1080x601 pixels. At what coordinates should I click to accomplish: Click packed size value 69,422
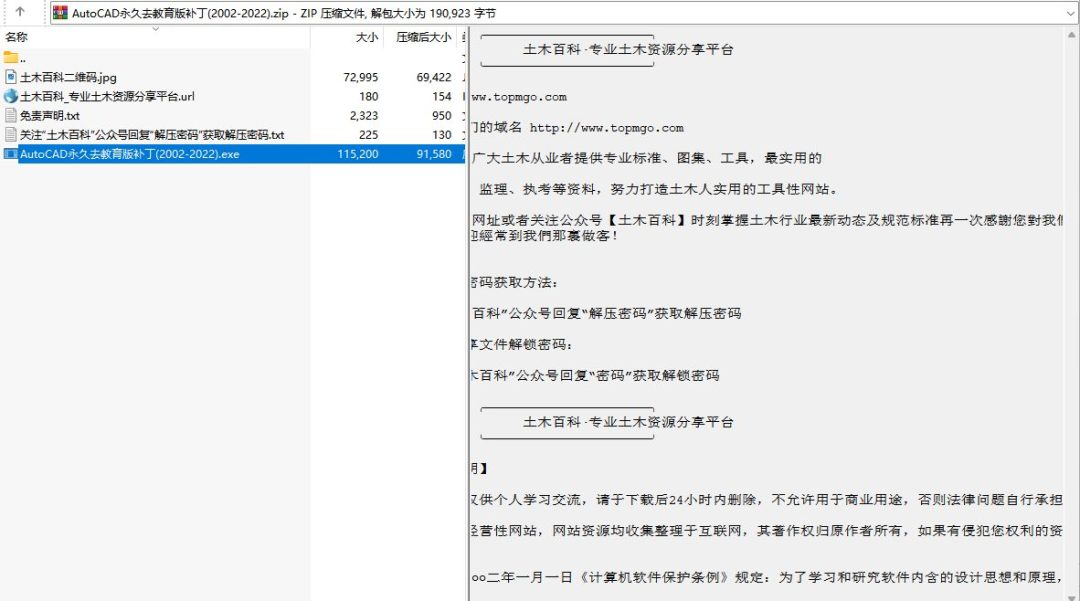point(434,77)
